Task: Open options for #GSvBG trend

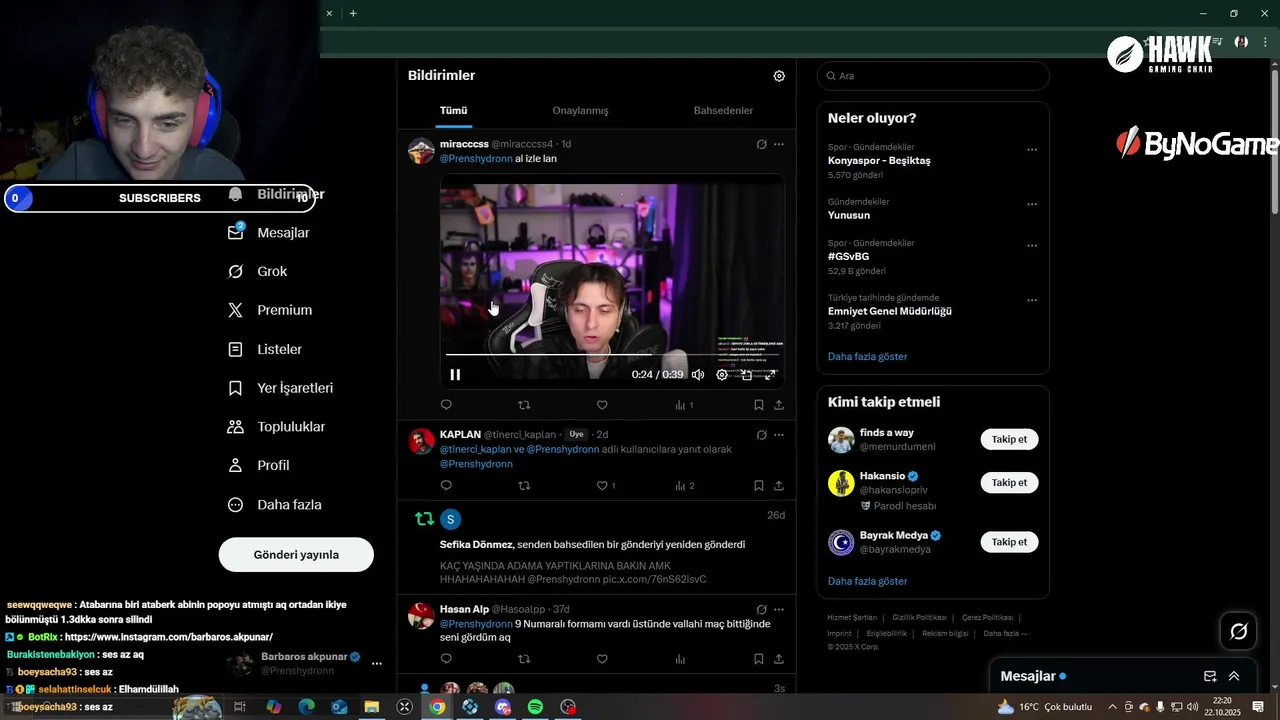Action: 1032,245
